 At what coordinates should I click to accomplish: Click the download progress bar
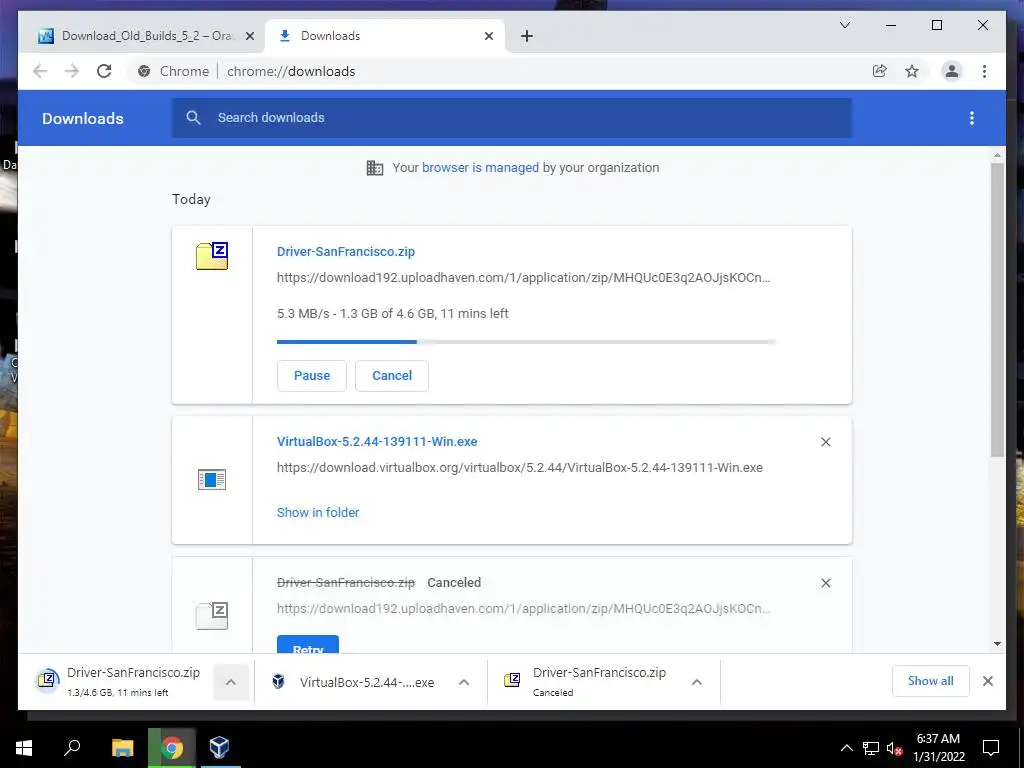click(x=526, y=342)
